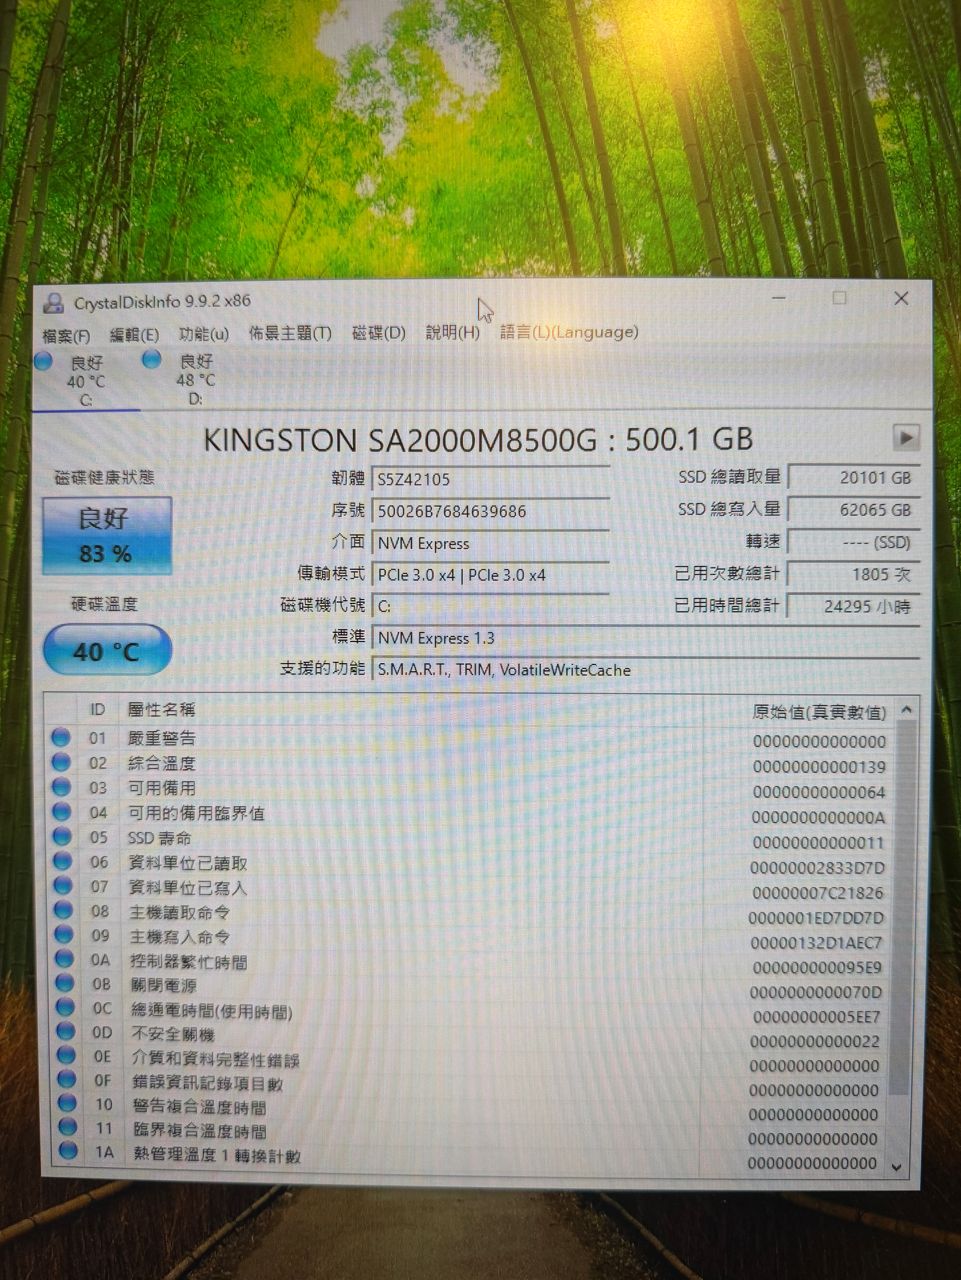Open the 編輯(E) menu
The width and height of the screenshot is (961, 1280).
[134, 335]
